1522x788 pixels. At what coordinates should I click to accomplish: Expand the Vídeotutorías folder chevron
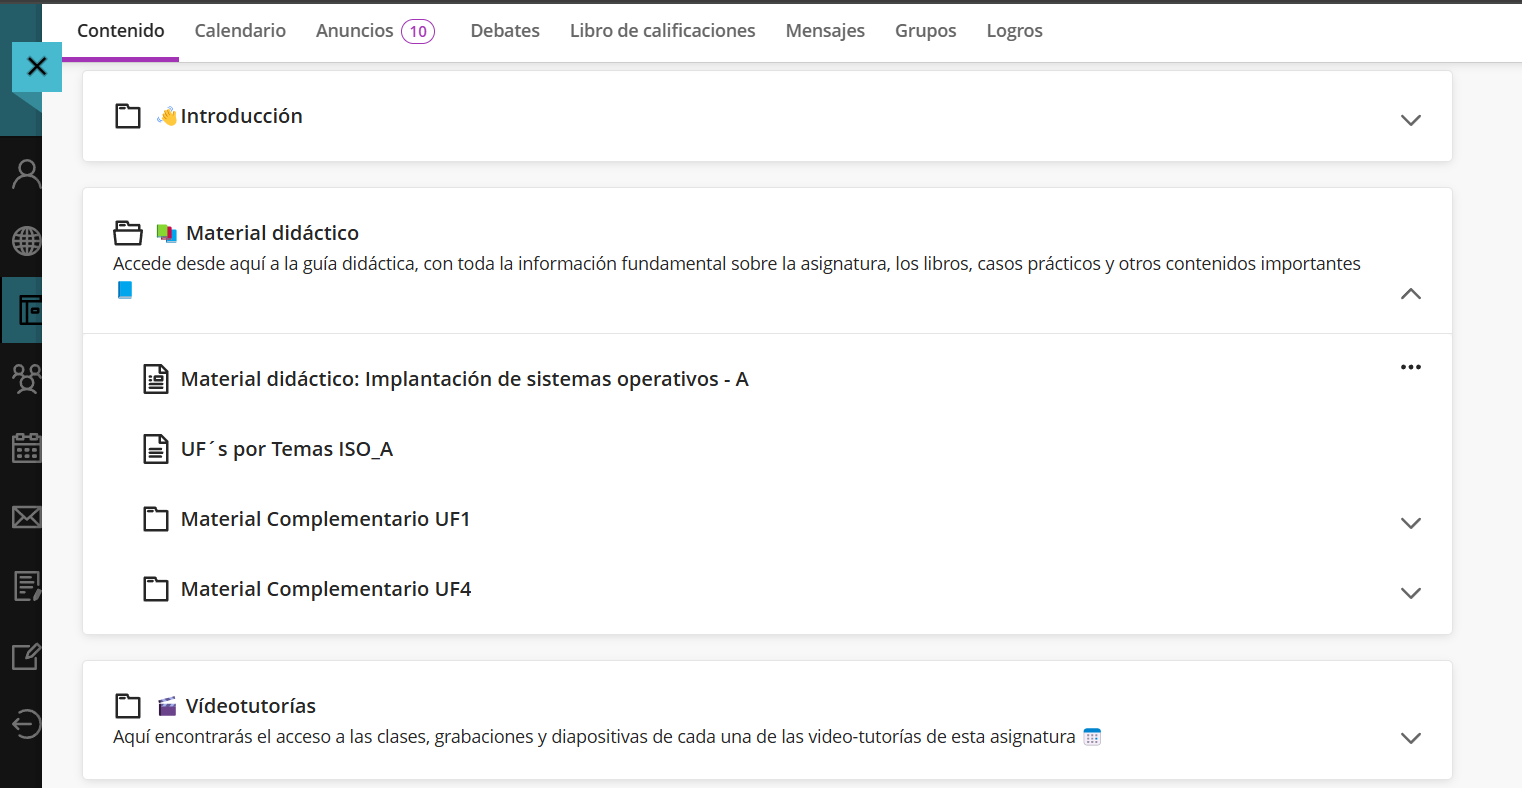(x=1410, y=738)
